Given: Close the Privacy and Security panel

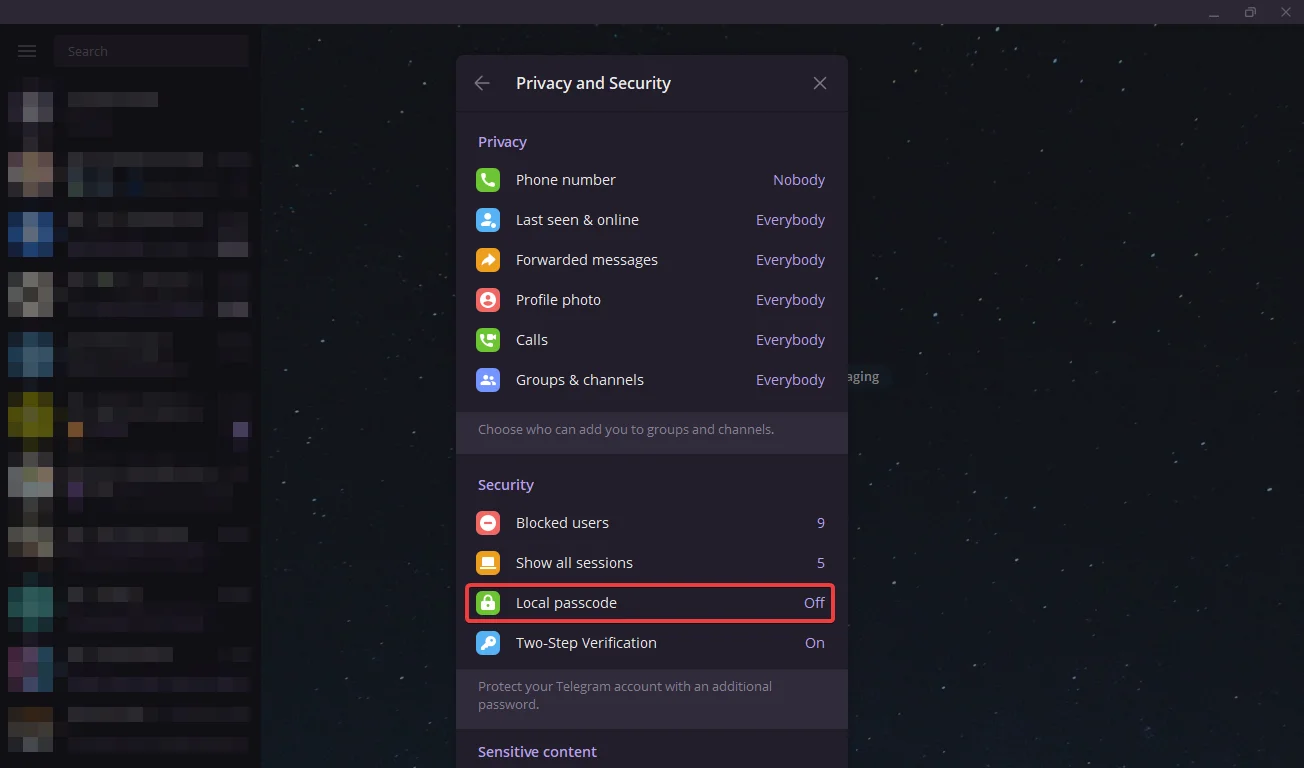Looking at the screenshot, I should [x=820, y=83].
